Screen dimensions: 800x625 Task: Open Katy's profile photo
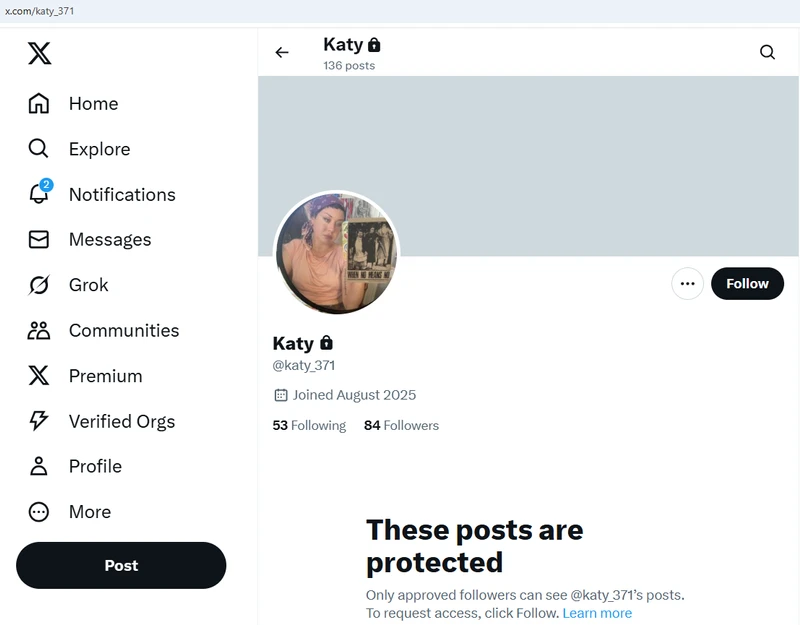click(337, 253)
